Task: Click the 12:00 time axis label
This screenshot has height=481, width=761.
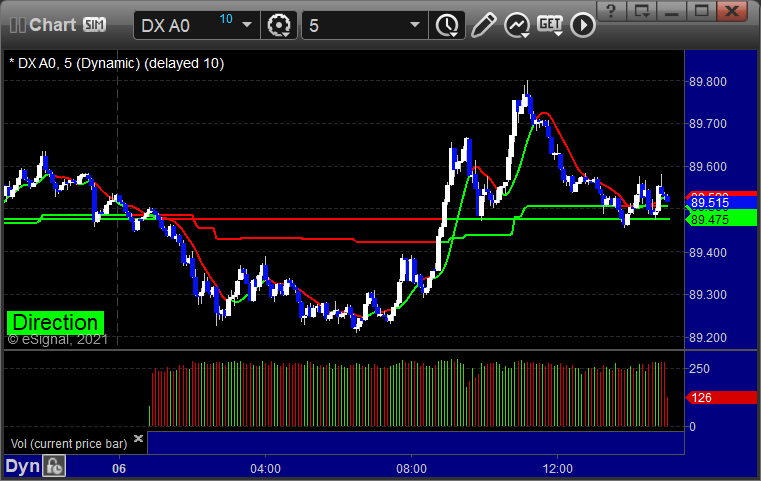Action: coord(558,469)
